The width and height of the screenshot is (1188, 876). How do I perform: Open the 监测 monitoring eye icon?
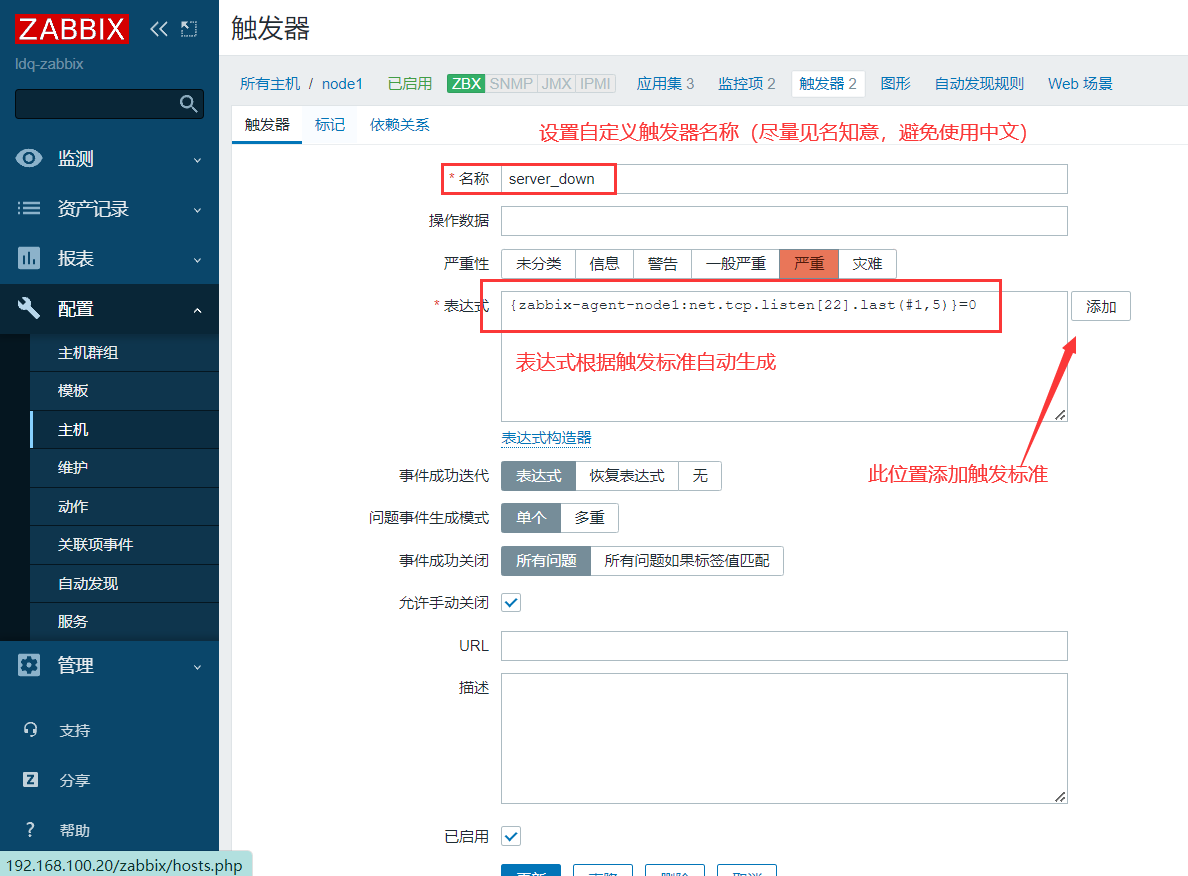[x=30, y=159]
